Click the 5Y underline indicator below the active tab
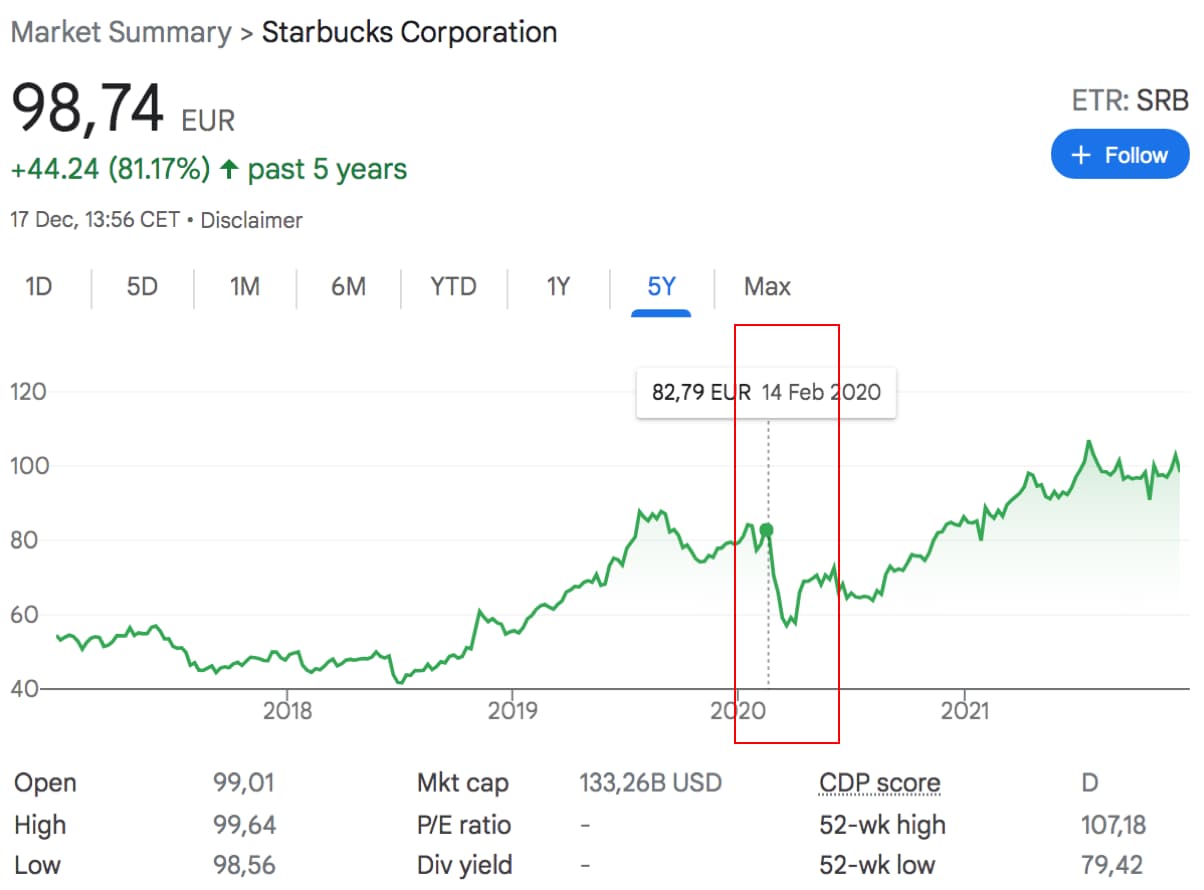 click(x=660, y=311)
